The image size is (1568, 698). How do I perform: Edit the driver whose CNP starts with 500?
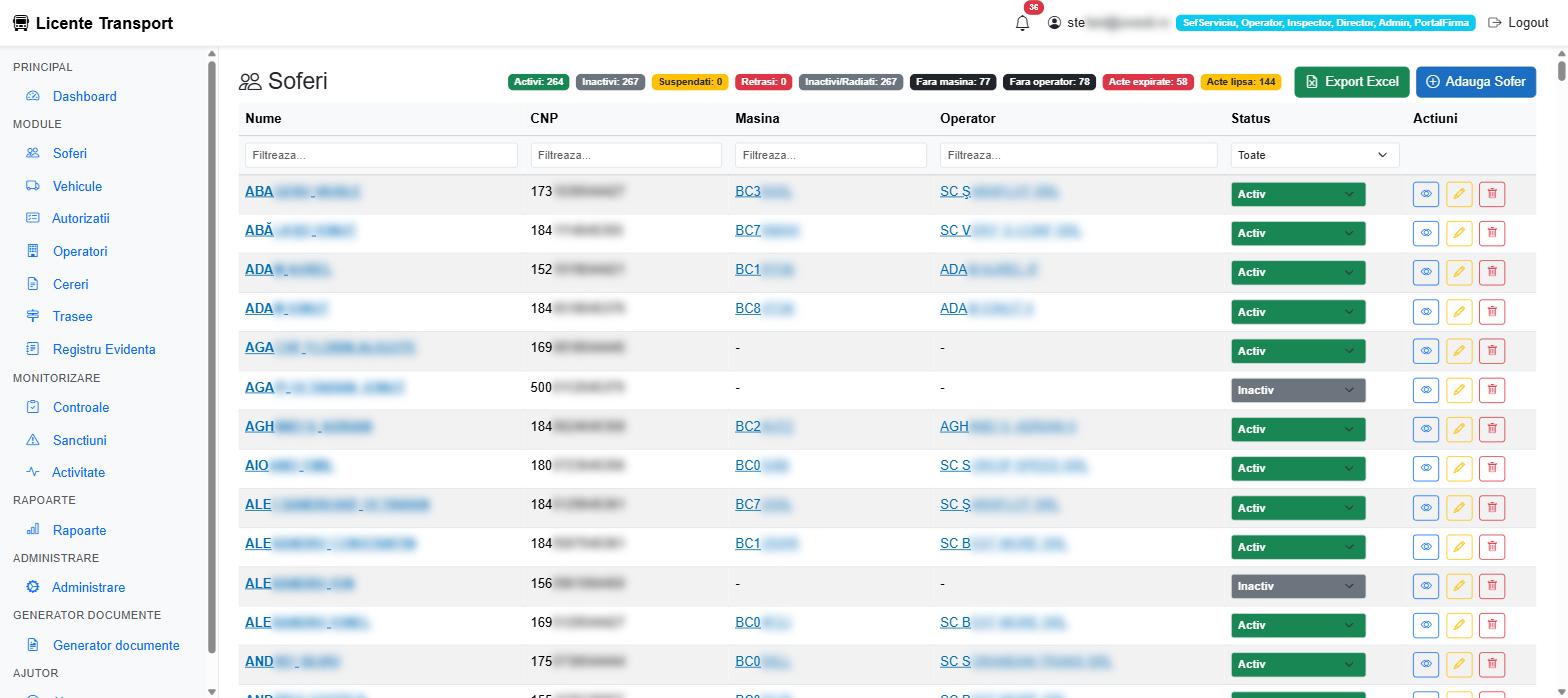(1459, 390)
